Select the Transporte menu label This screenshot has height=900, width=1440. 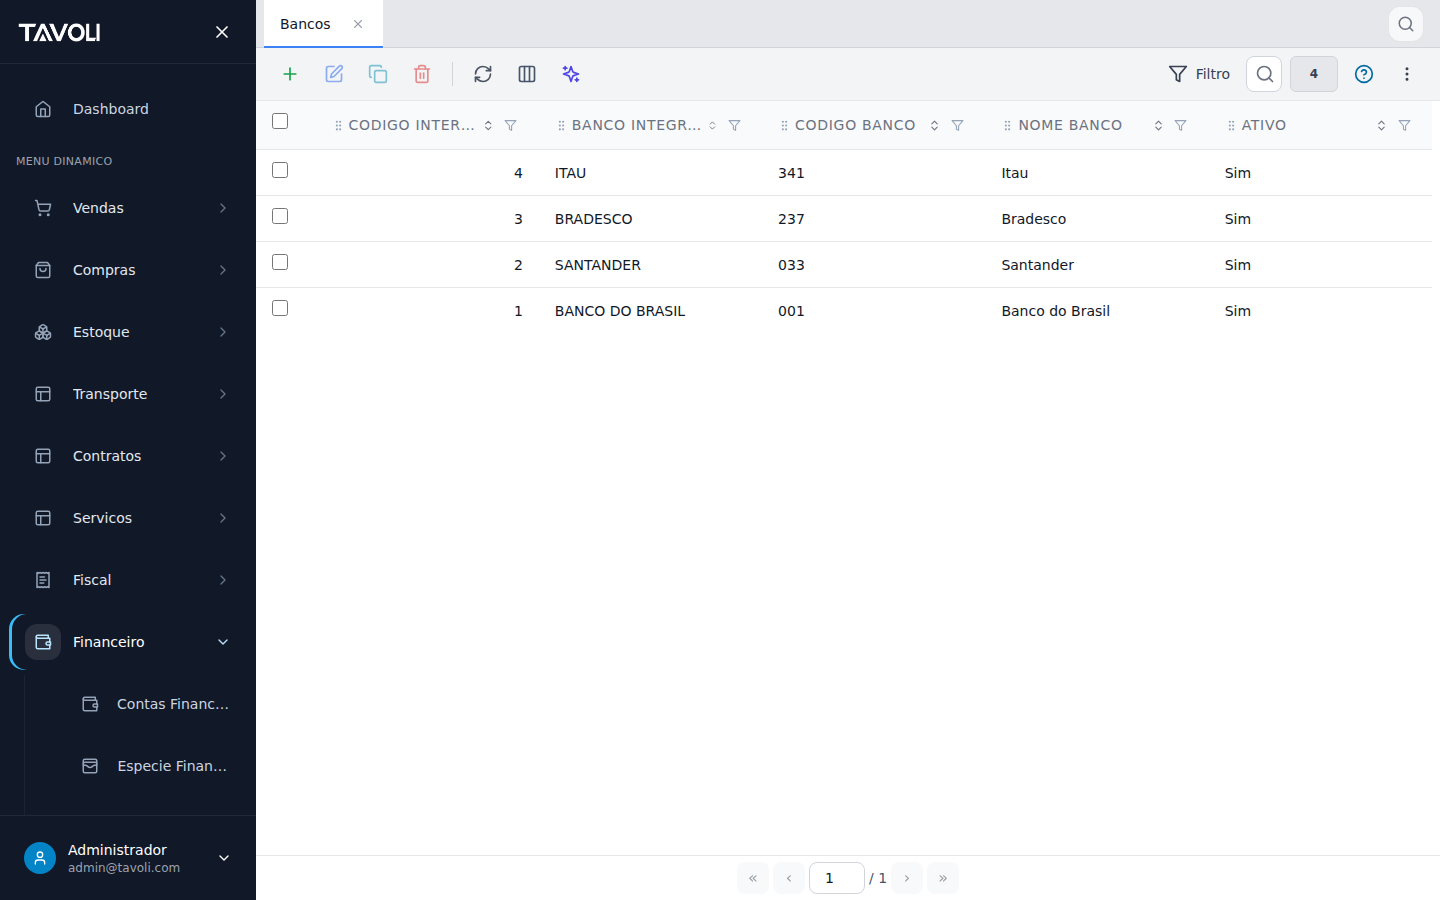click(110, 394)
